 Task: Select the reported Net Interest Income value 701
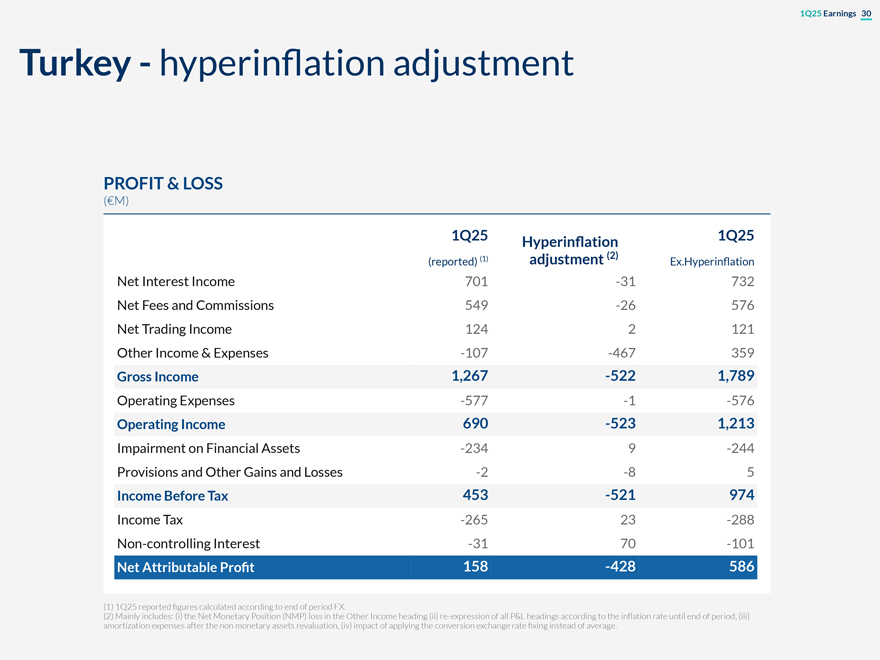[x=476, y=281]
